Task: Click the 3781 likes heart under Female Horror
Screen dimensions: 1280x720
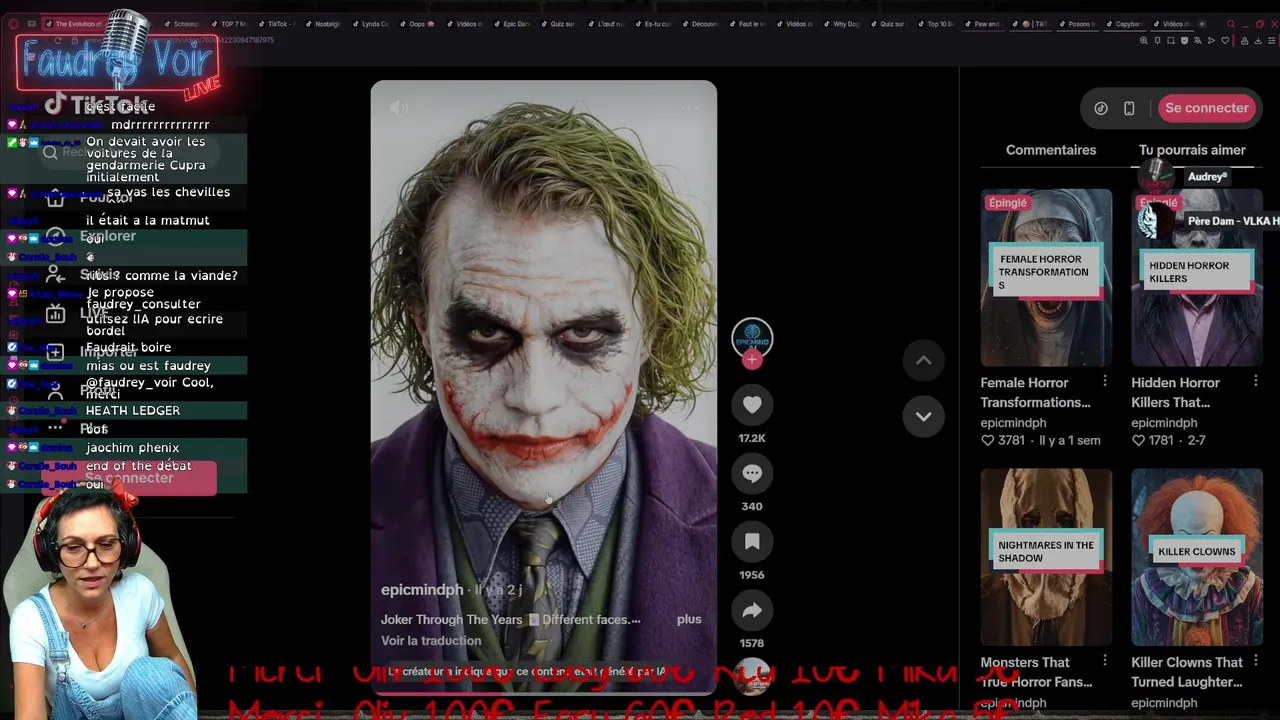Action: (x=988, y=440)
